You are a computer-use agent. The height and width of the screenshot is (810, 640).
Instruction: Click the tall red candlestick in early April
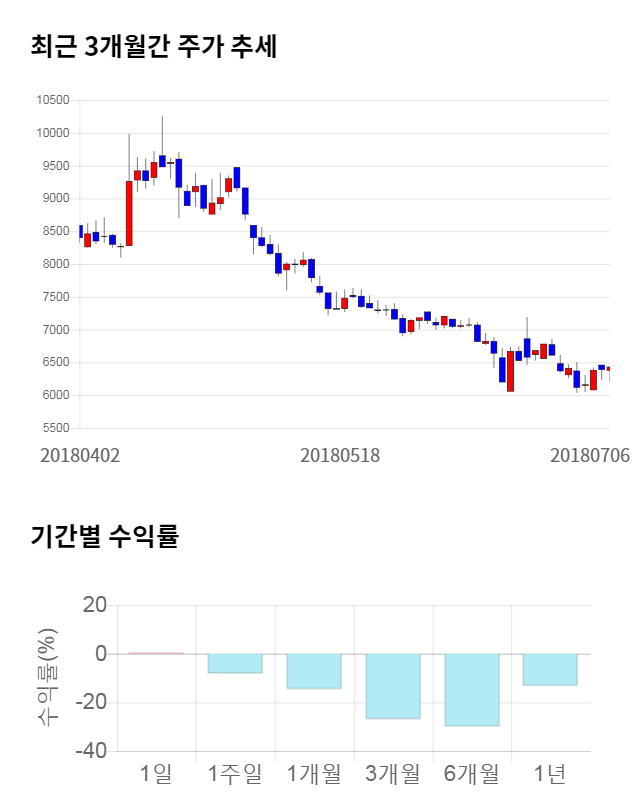129,213
